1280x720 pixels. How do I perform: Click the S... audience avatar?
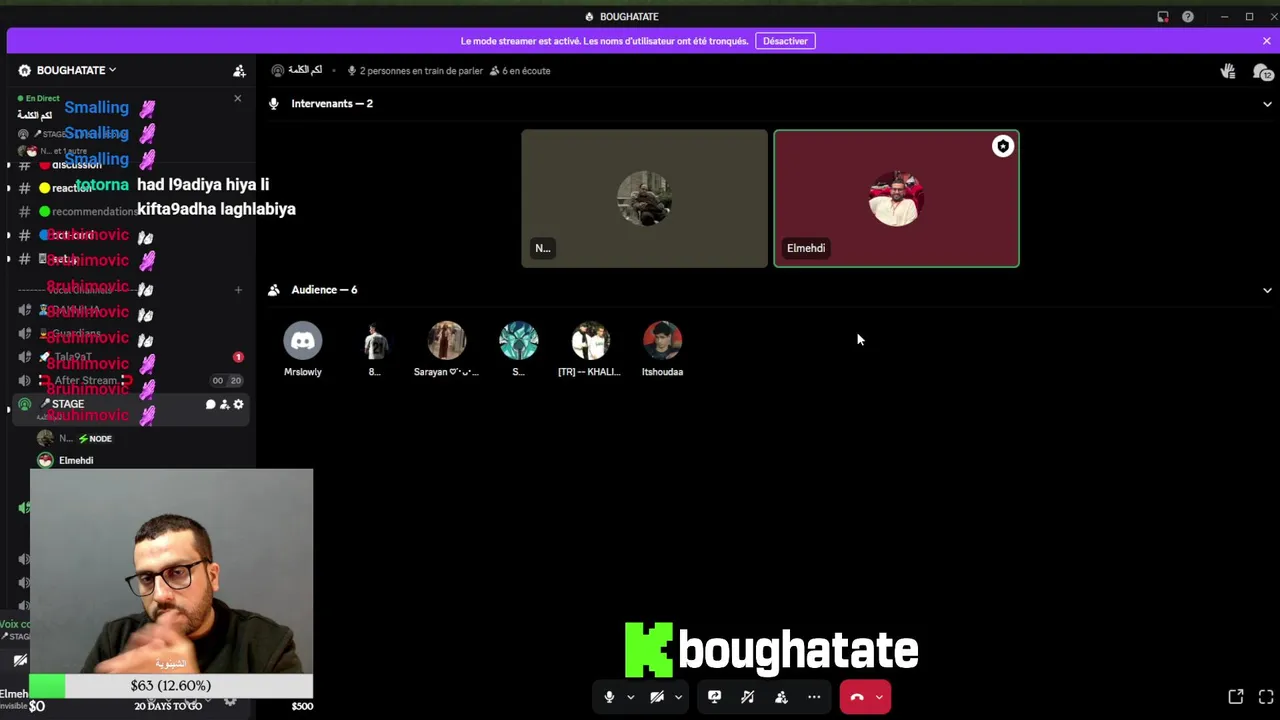pyautogui.click(x=518, y=341)
